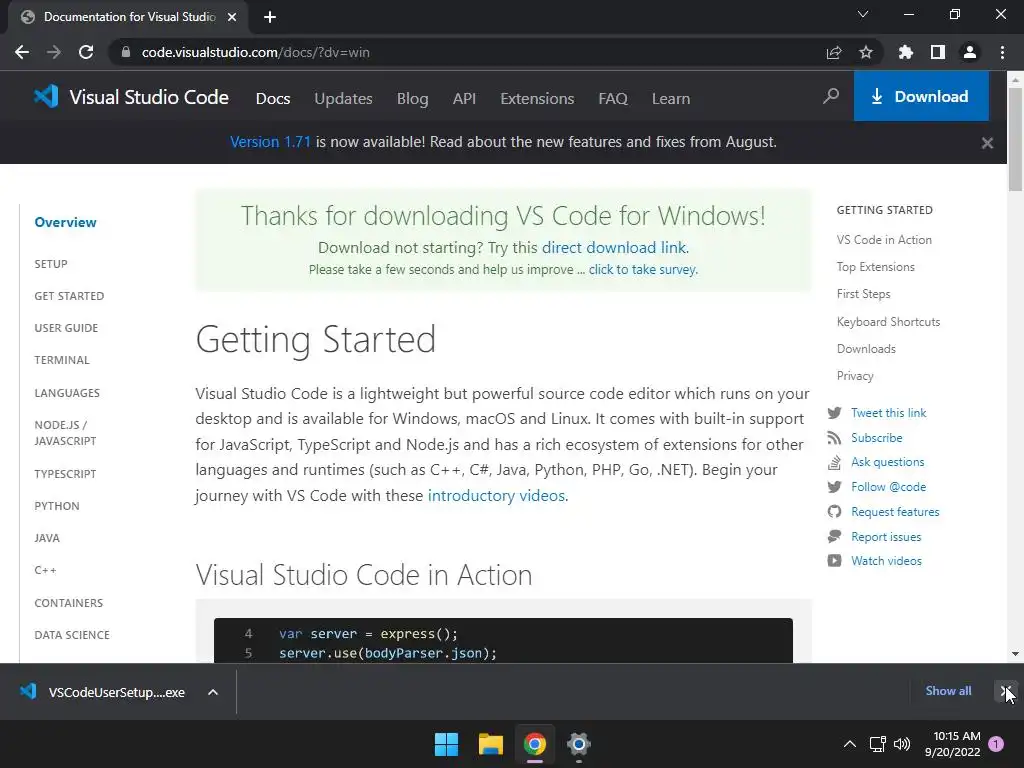
Task: Open the site search magnifier icon
Action: tap(831, 97)
